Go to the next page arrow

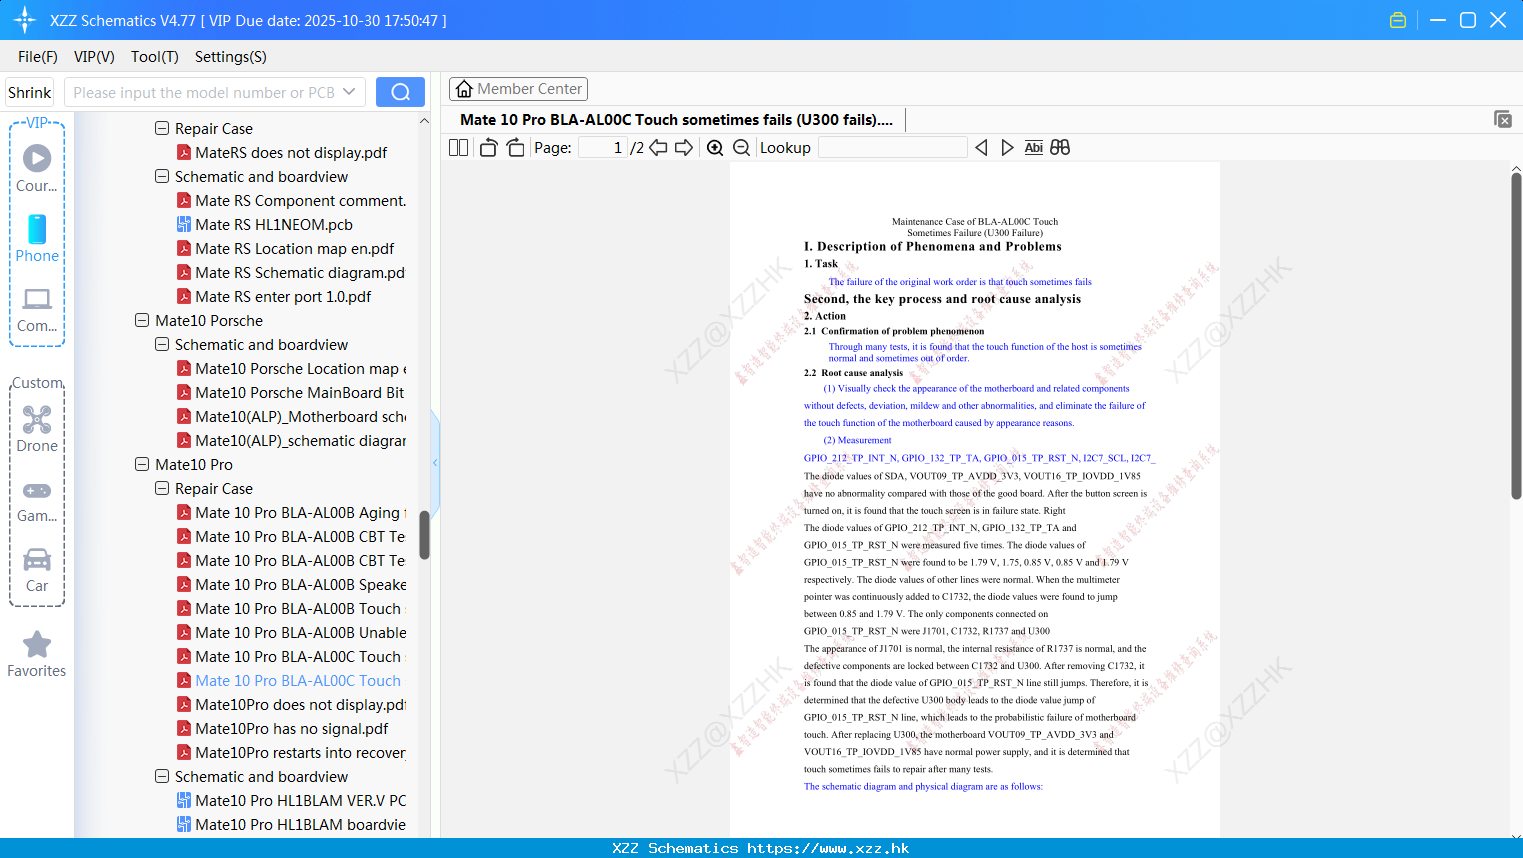pyautogui.click(x=684, y=148)
